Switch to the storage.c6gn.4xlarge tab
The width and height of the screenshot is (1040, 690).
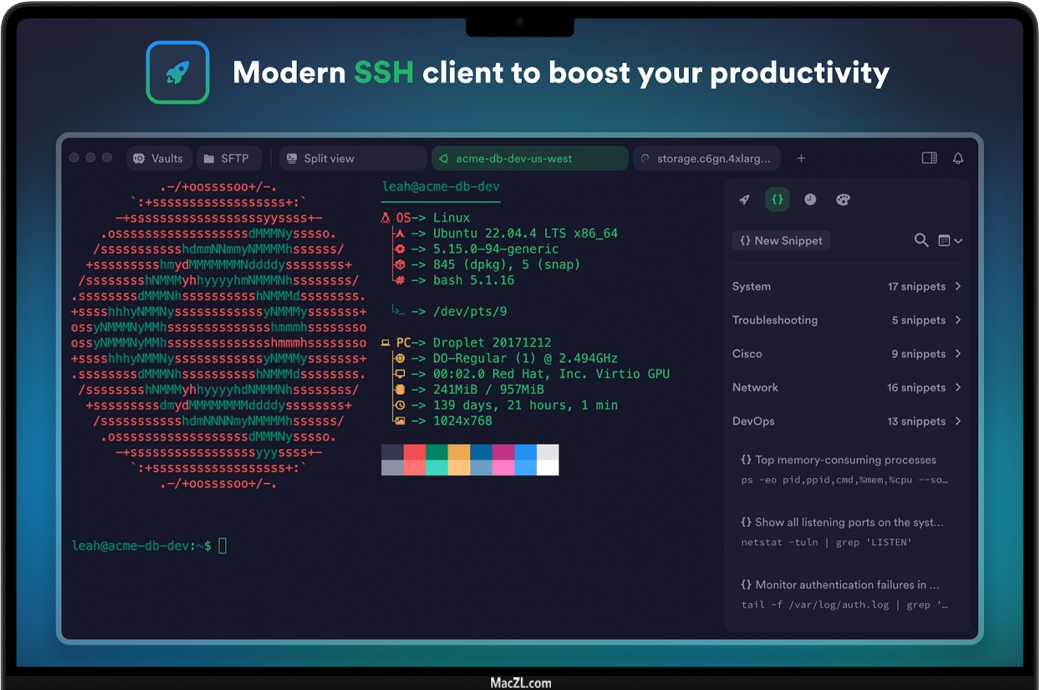(706, 158)
